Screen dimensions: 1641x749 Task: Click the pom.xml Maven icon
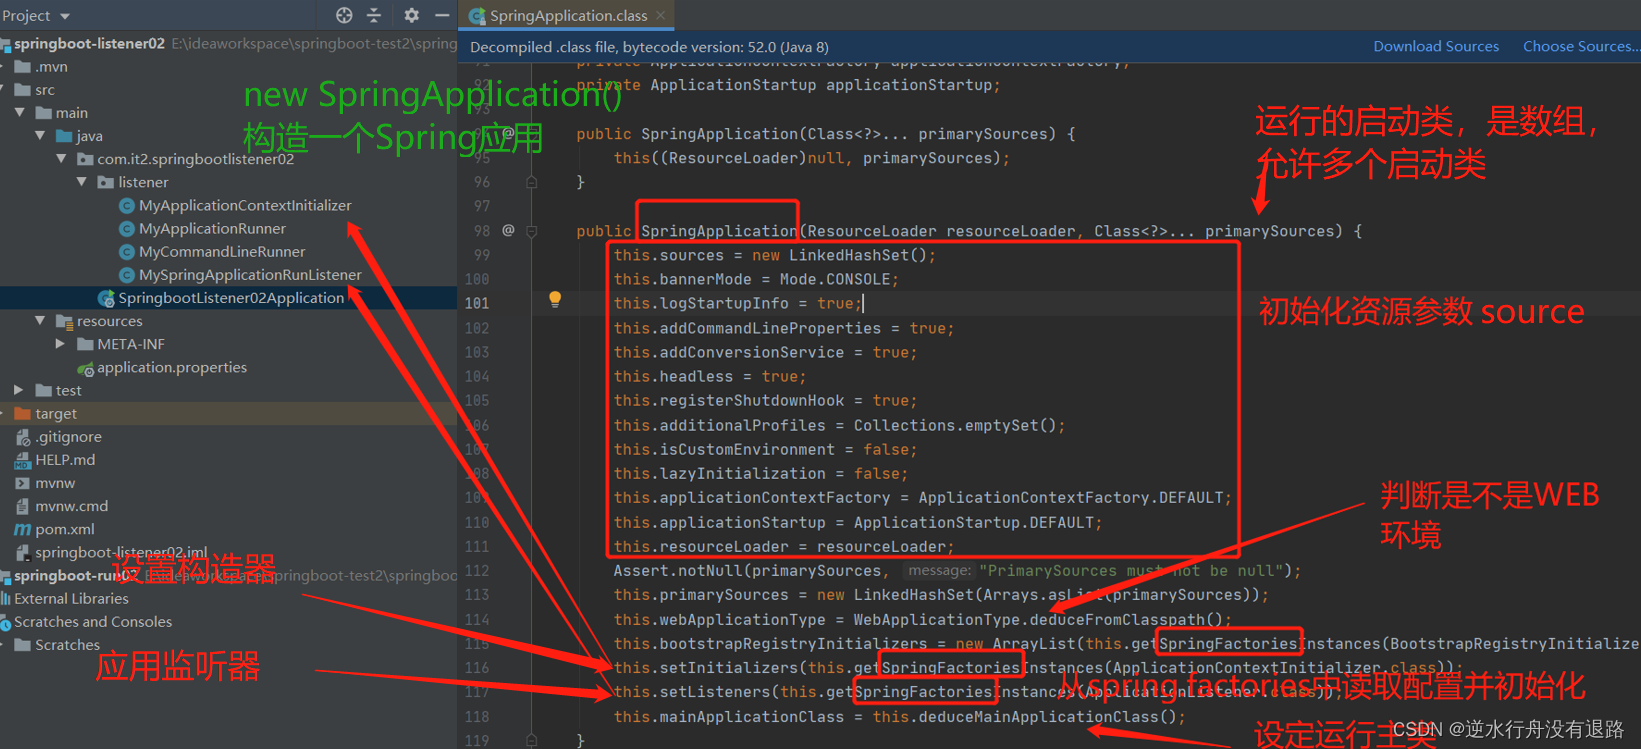(22, 529)
